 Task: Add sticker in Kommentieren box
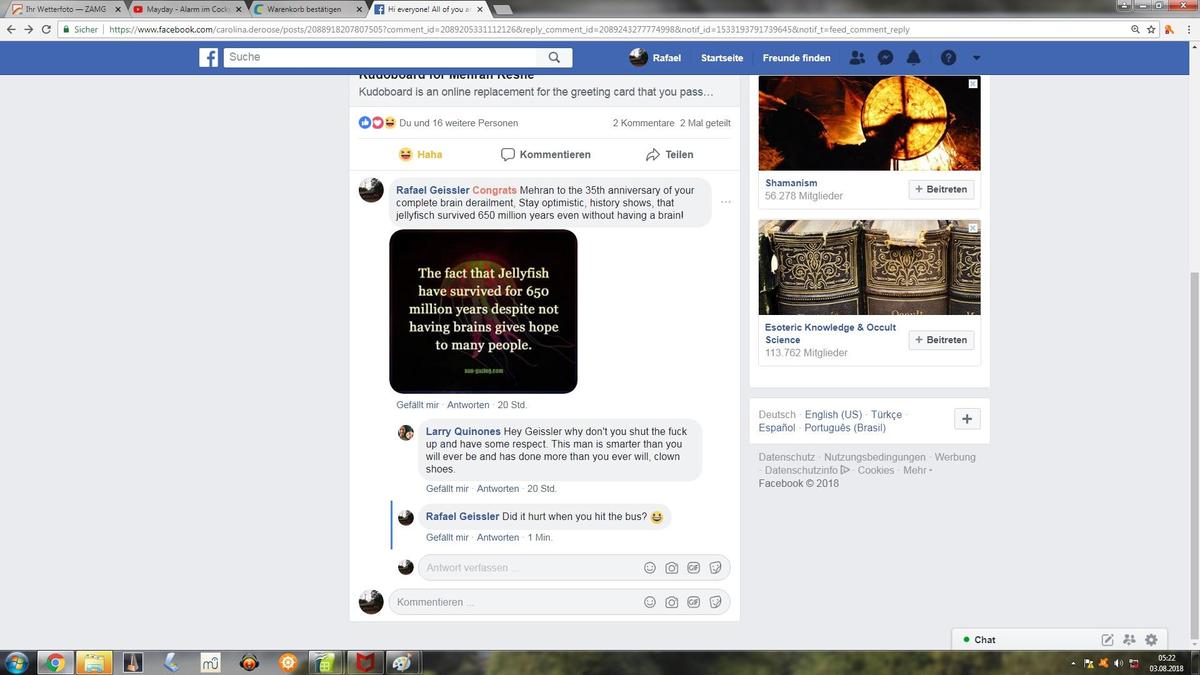[716, 602]
